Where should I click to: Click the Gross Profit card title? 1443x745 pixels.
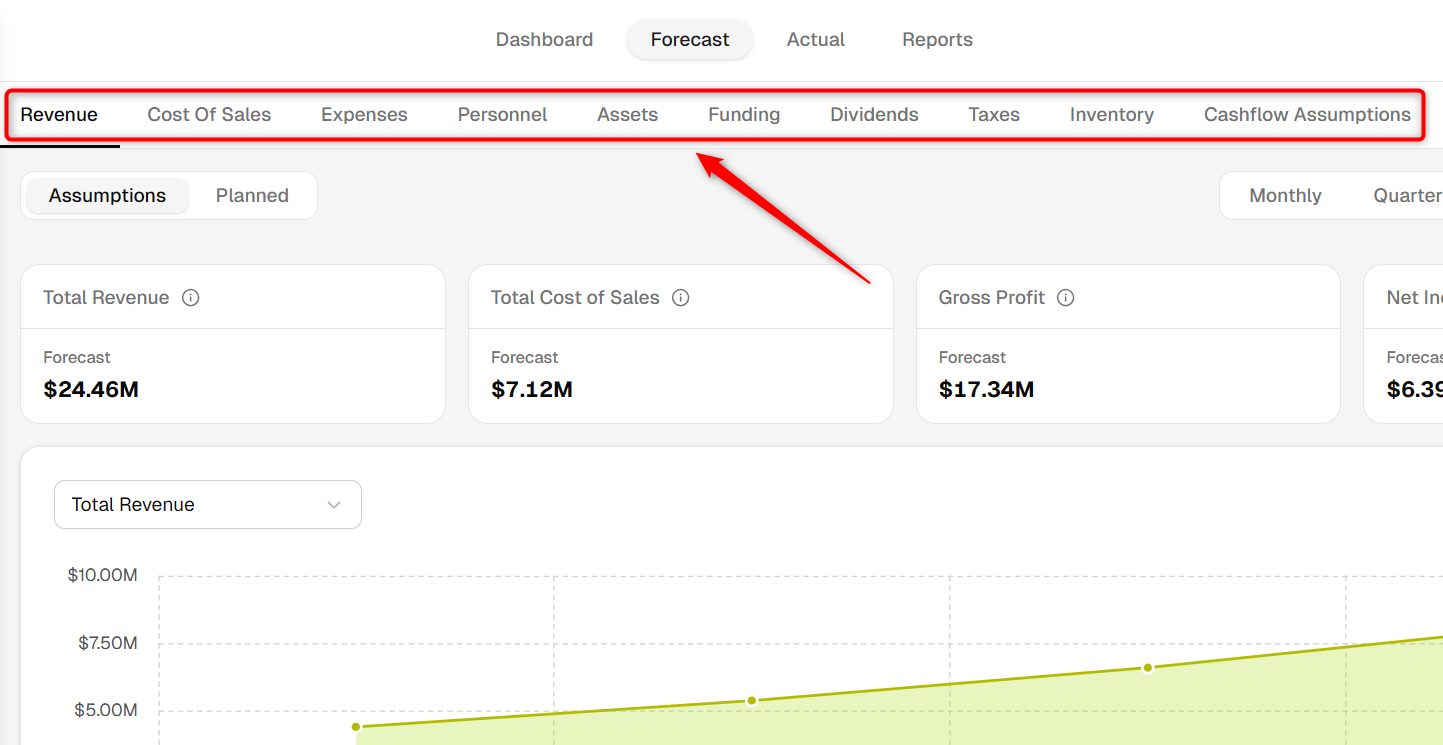(x=992, y=298)
